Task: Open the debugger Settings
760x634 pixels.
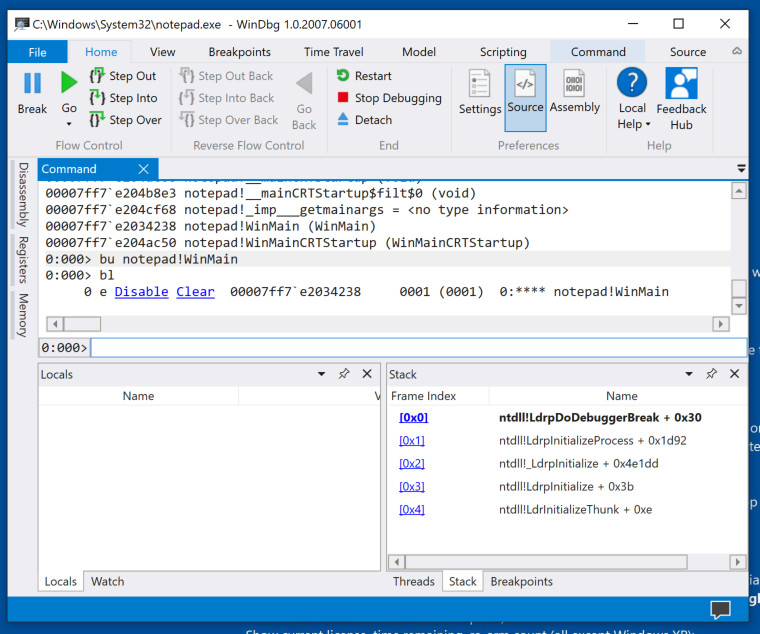Action: (479, 93)
